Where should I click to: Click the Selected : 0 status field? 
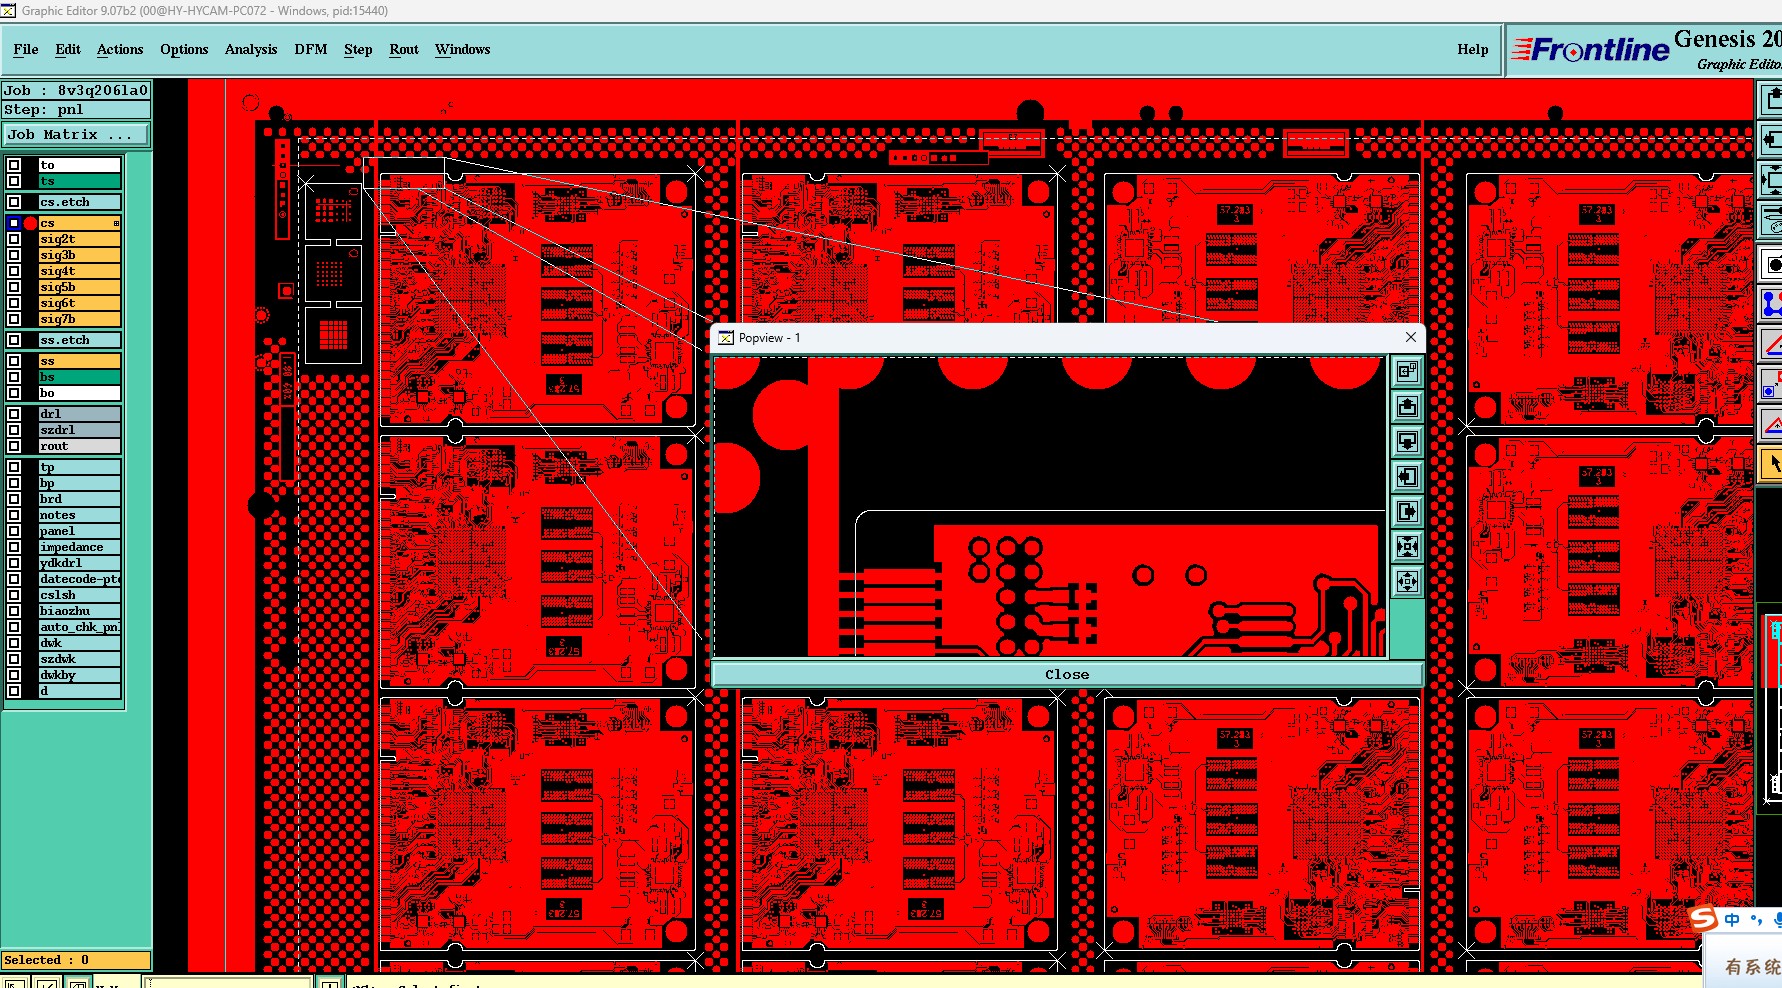tap(76, 960)
